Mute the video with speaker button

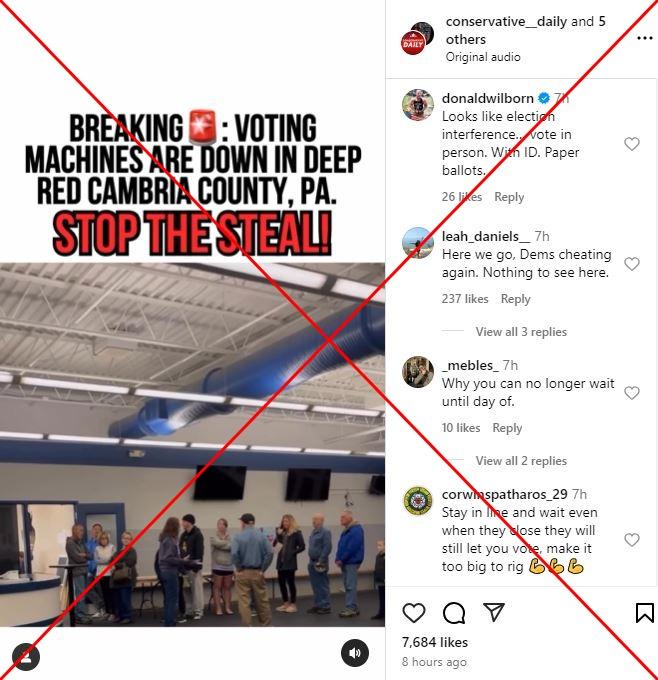(x=354, y=653)
